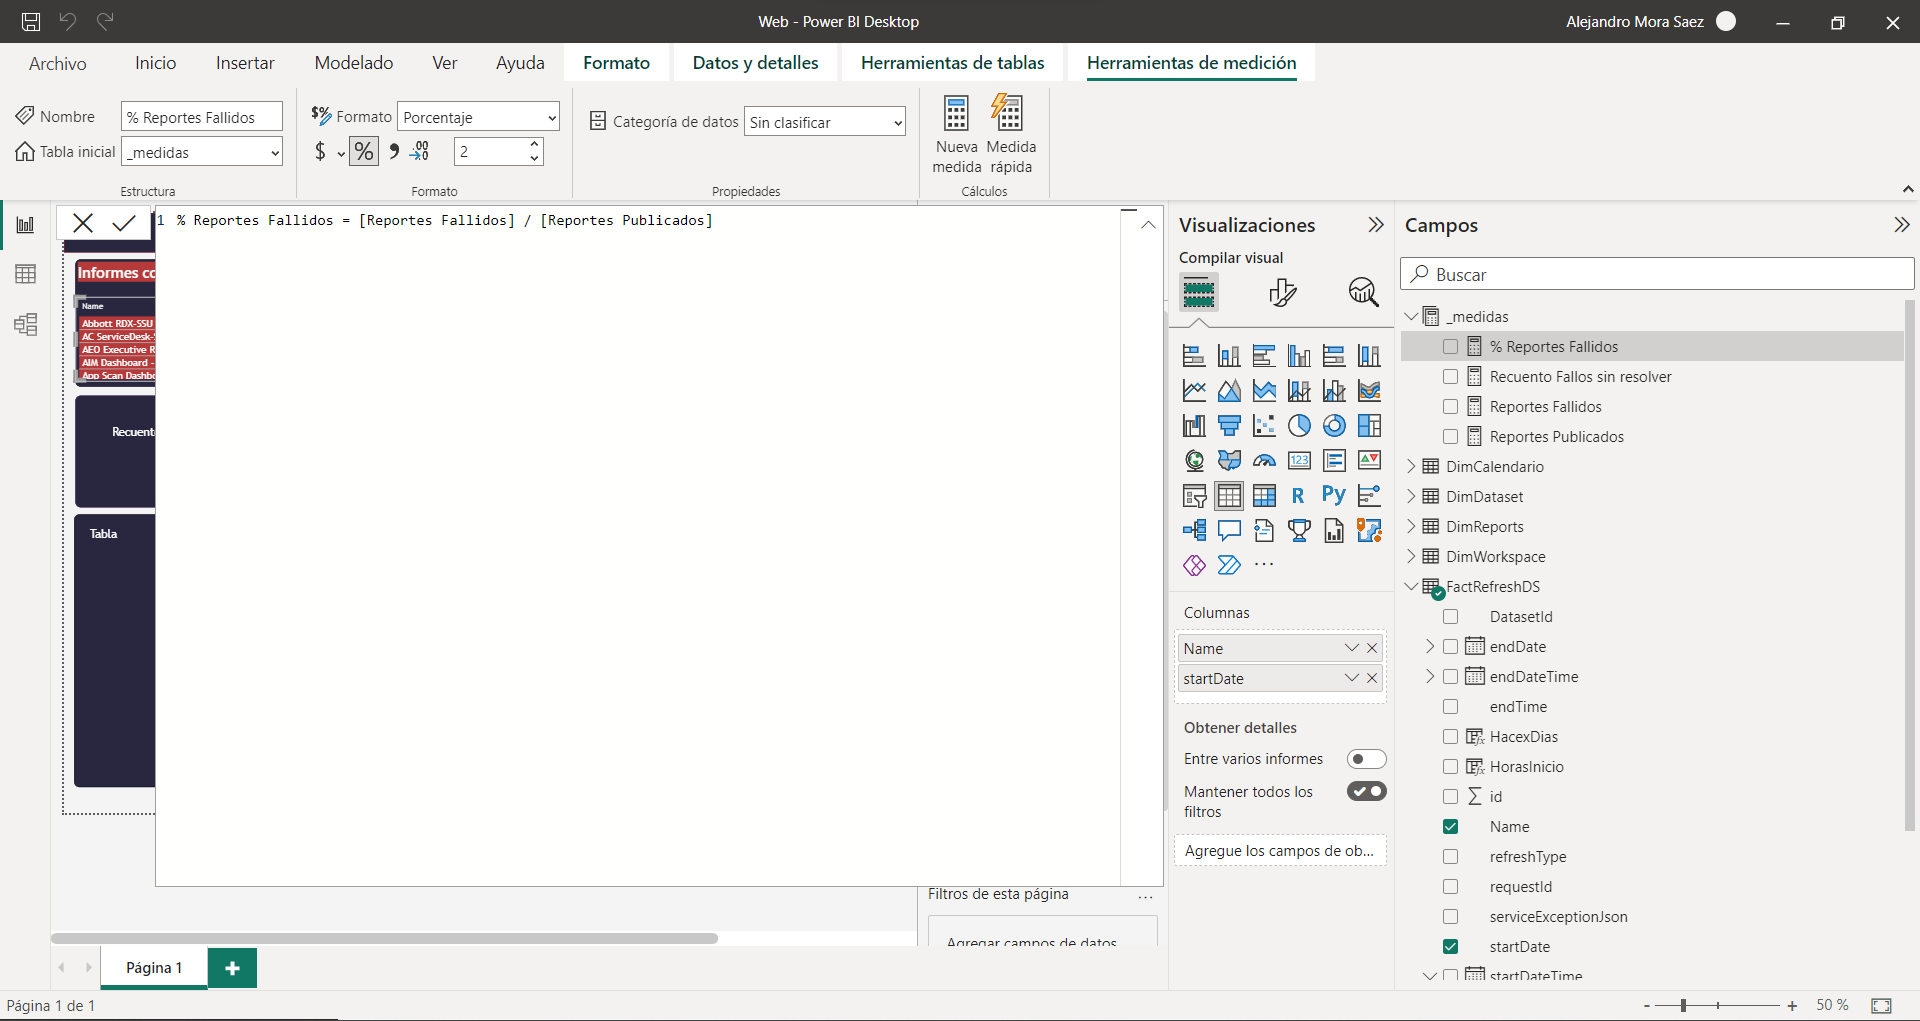
Task: Switch to the Data table view icon
Action: tap(25, 274)
